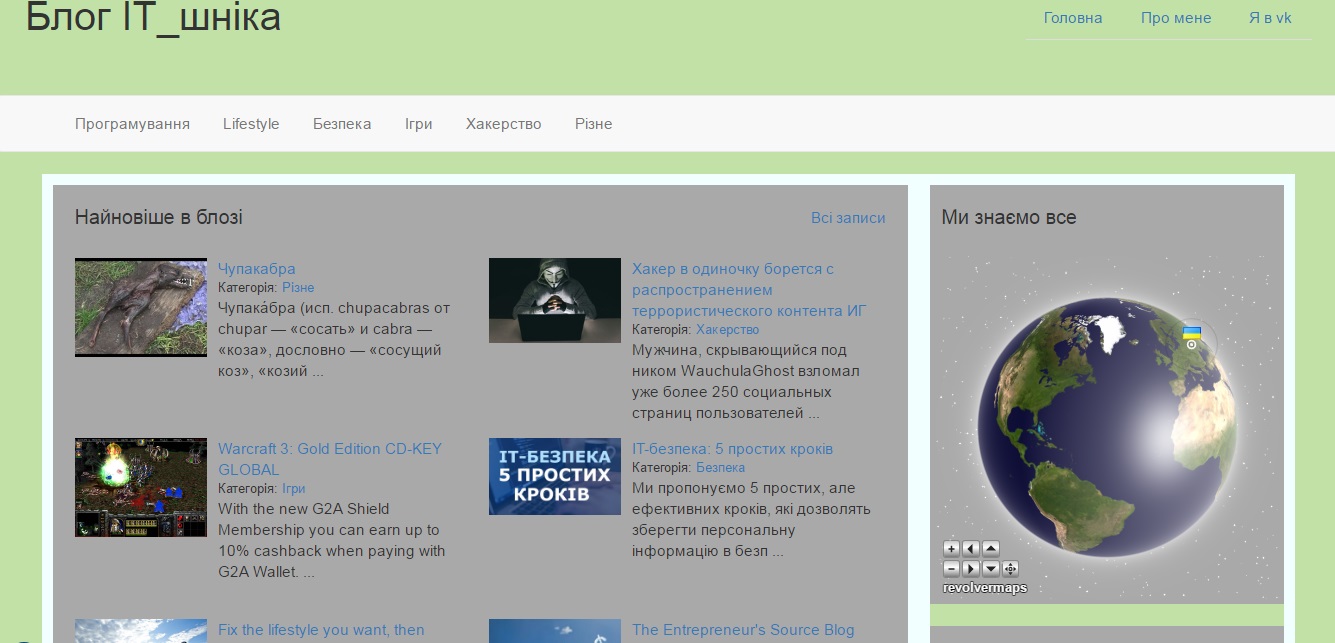The height and width of the screenshot is (643, 1335).
Task: Rotate the globe right with arrow button
Action: (971, 569)
